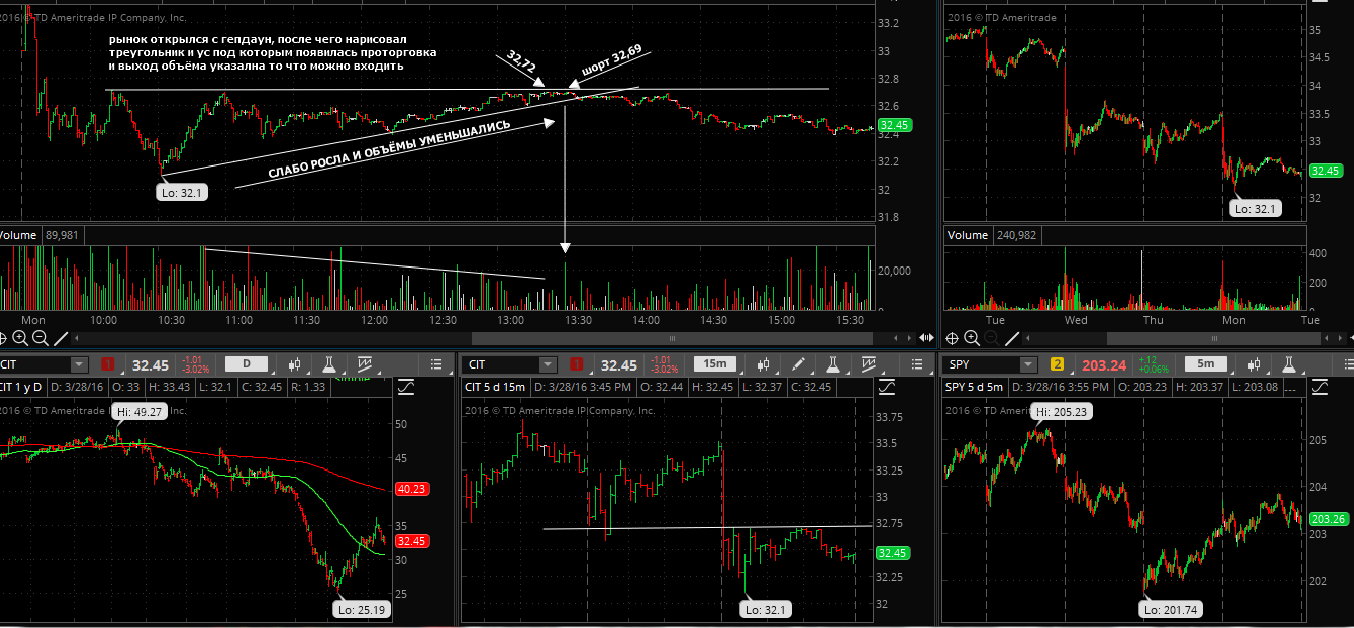Click SPY 5 d 5m chart label
1354x628 pixels.
[x=974, y=387]
